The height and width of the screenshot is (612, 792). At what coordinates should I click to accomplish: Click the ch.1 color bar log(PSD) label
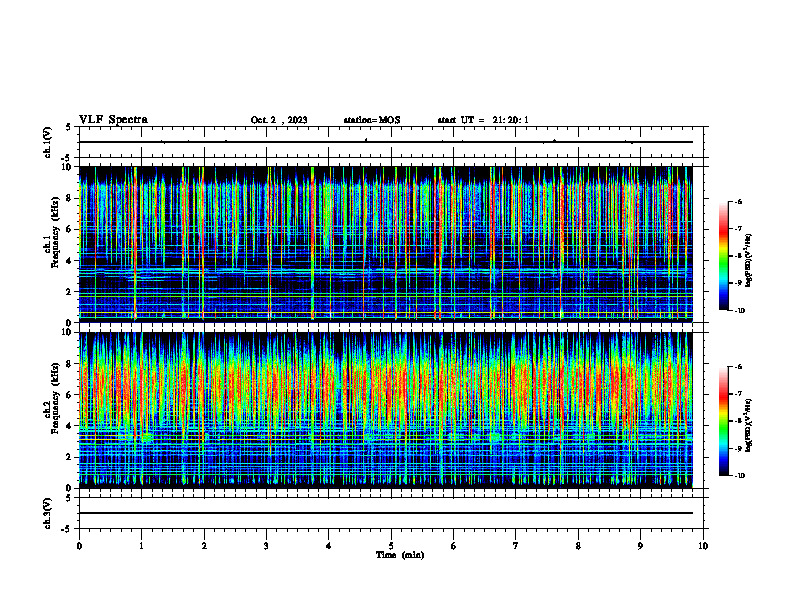[749, 261]
